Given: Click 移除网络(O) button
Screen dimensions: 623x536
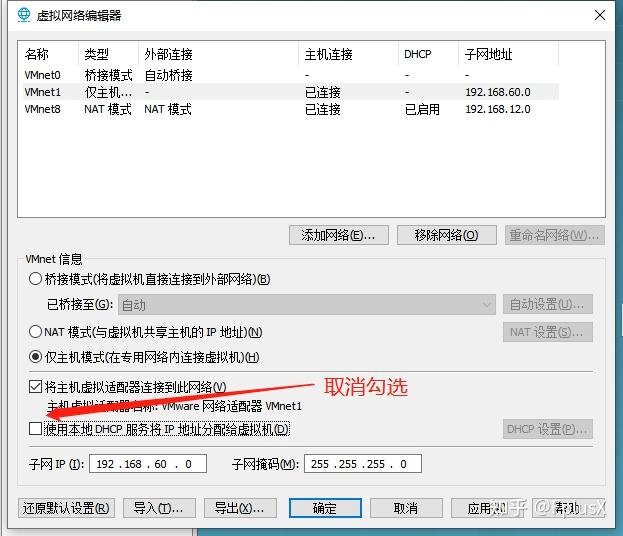Looking at the screenshot, I should [446, 235].
